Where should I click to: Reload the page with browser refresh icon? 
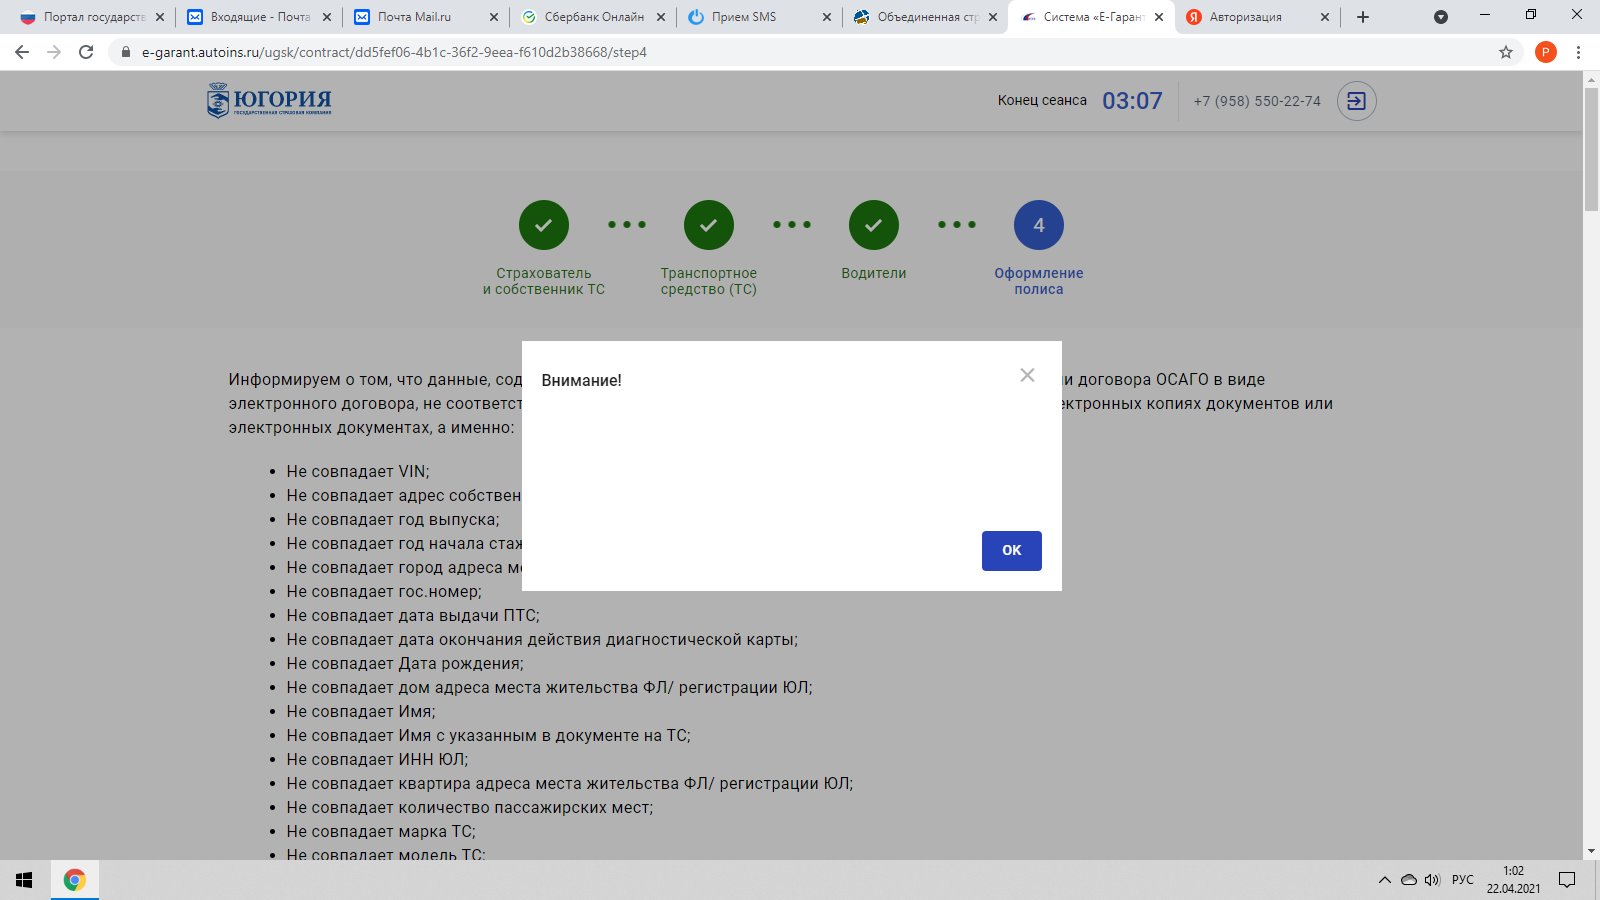click(x=86, y=52)
